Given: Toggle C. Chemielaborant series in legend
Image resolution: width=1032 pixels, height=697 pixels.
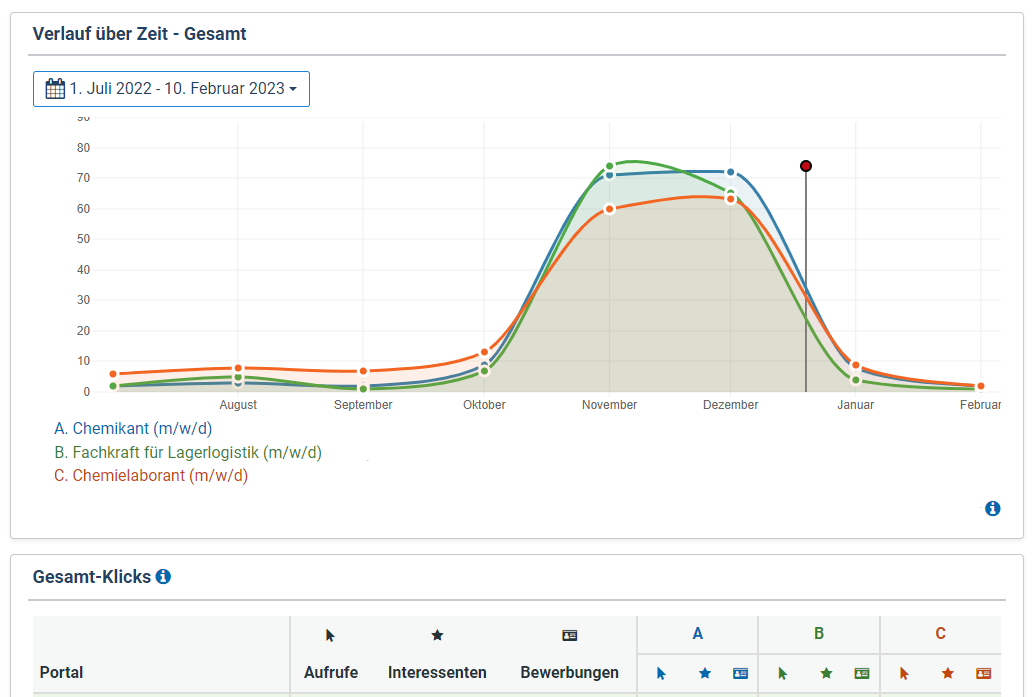Looking at the screenshot, I should 150,476.
